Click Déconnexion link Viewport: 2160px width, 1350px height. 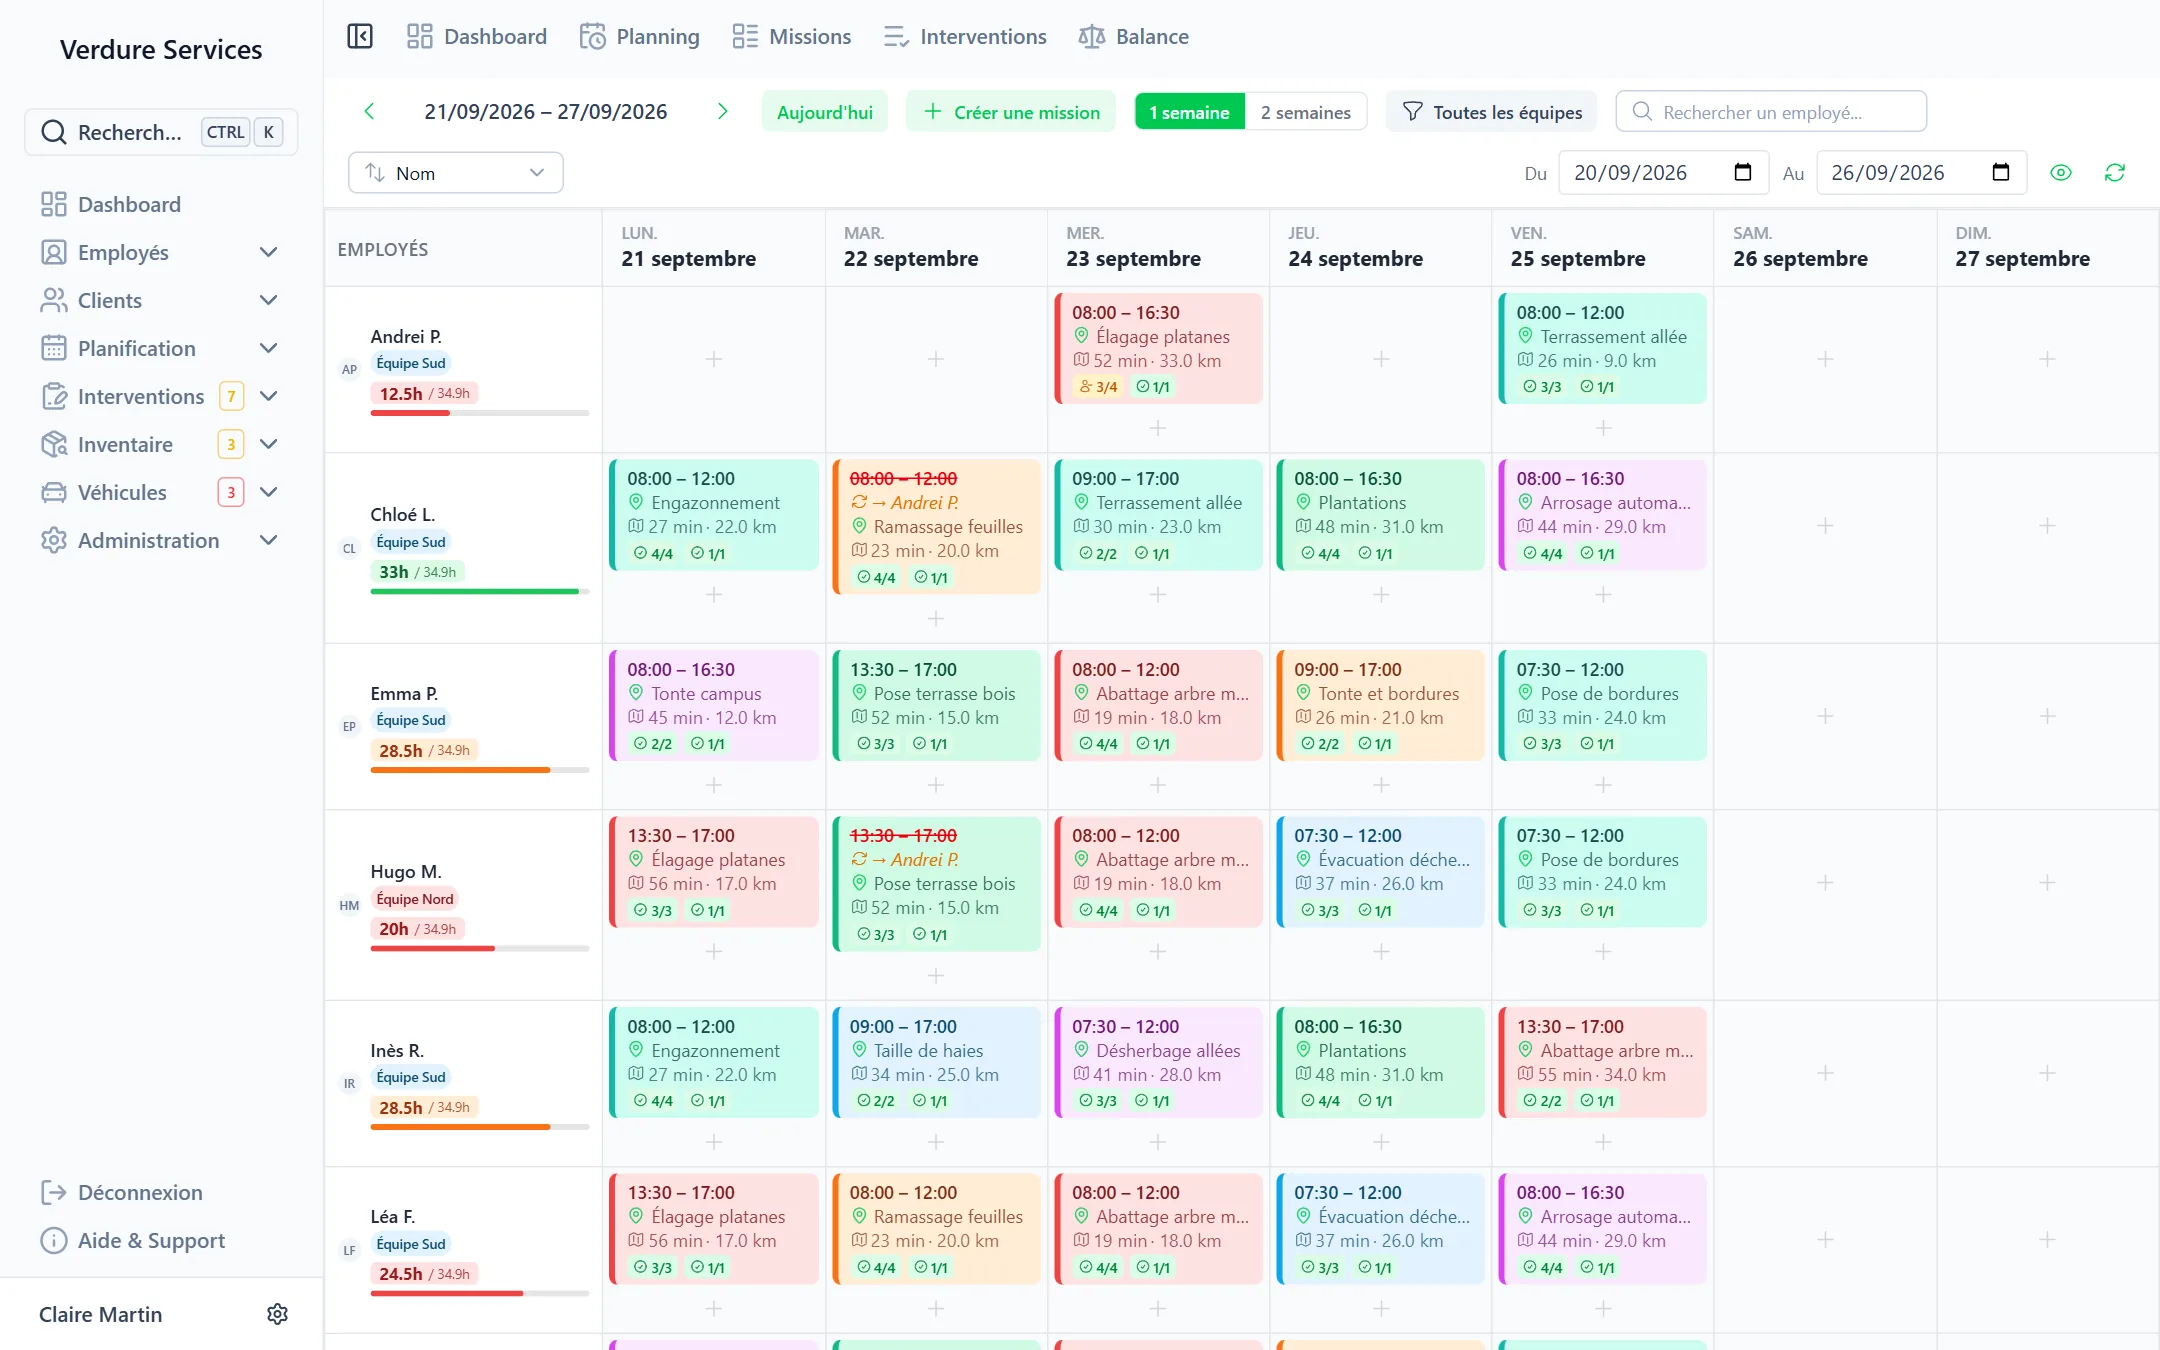tap(140, 1192)
